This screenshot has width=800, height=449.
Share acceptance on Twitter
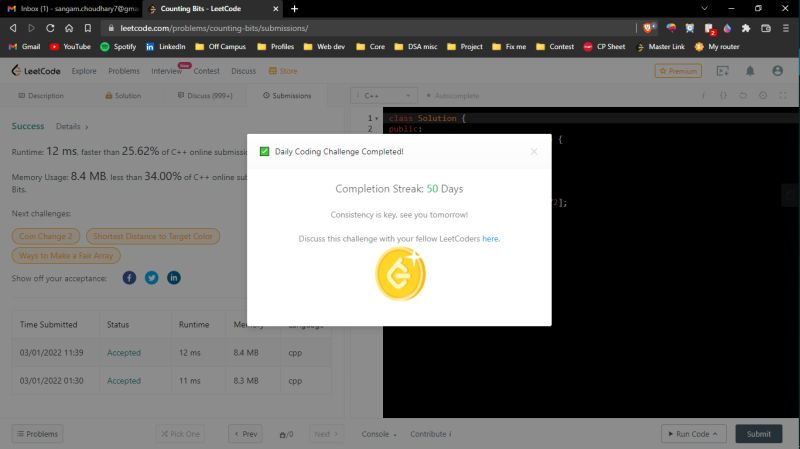(x=151, y=277)
